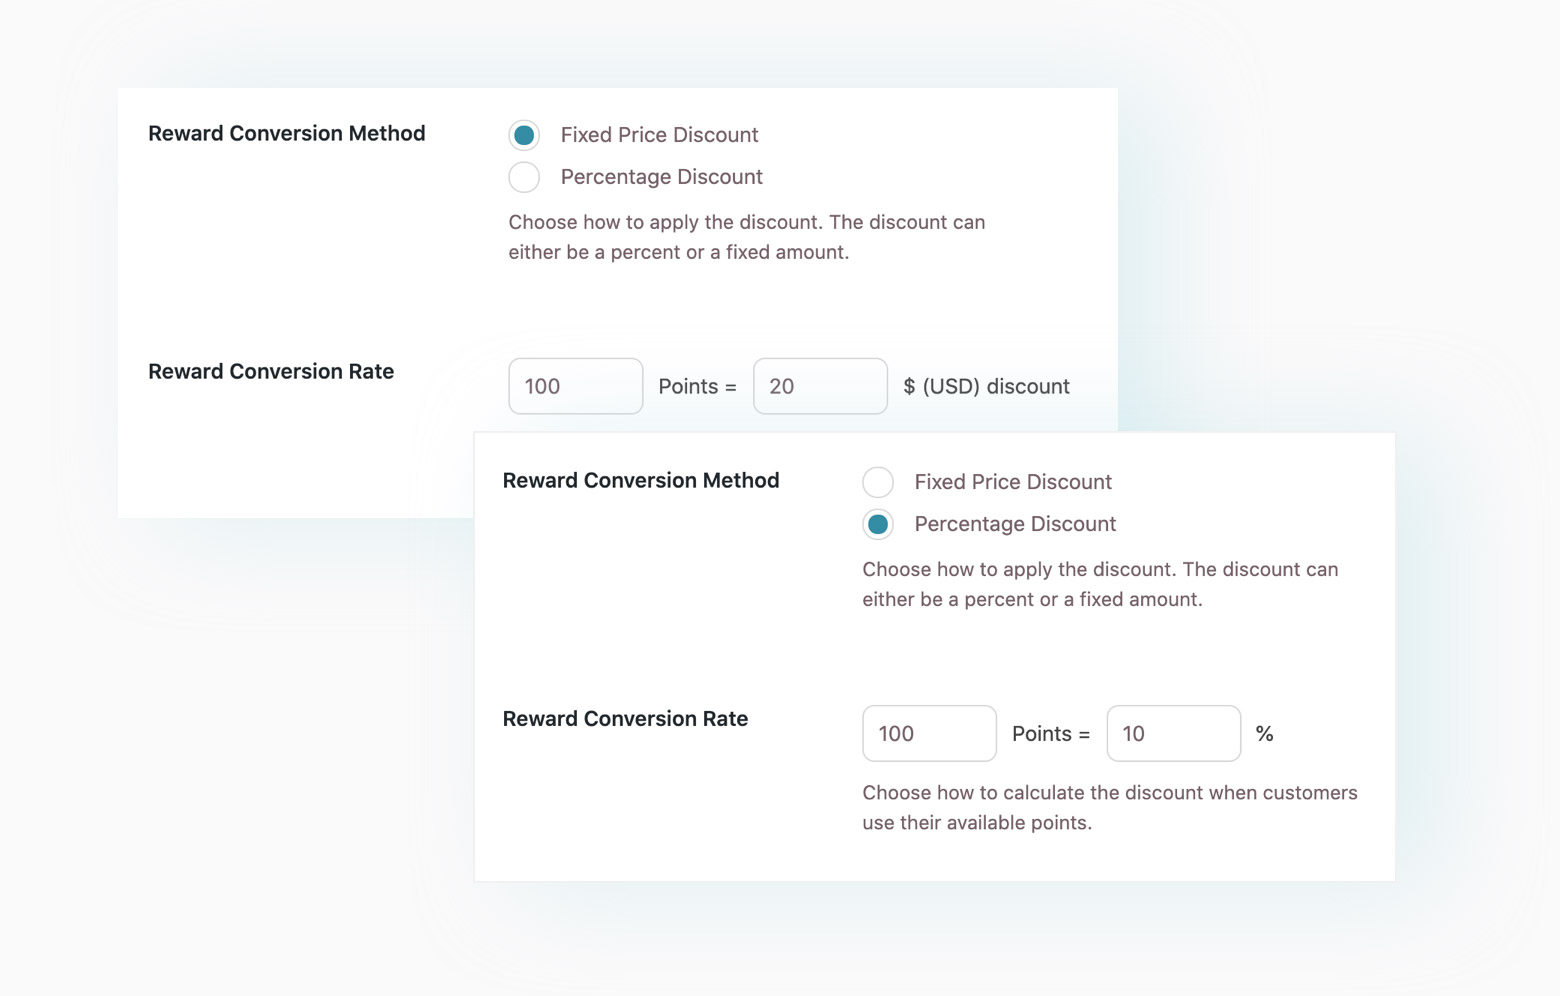Click 'Points =' text in the front panel
1560x996 pixels.
(x=1051, y=733)
